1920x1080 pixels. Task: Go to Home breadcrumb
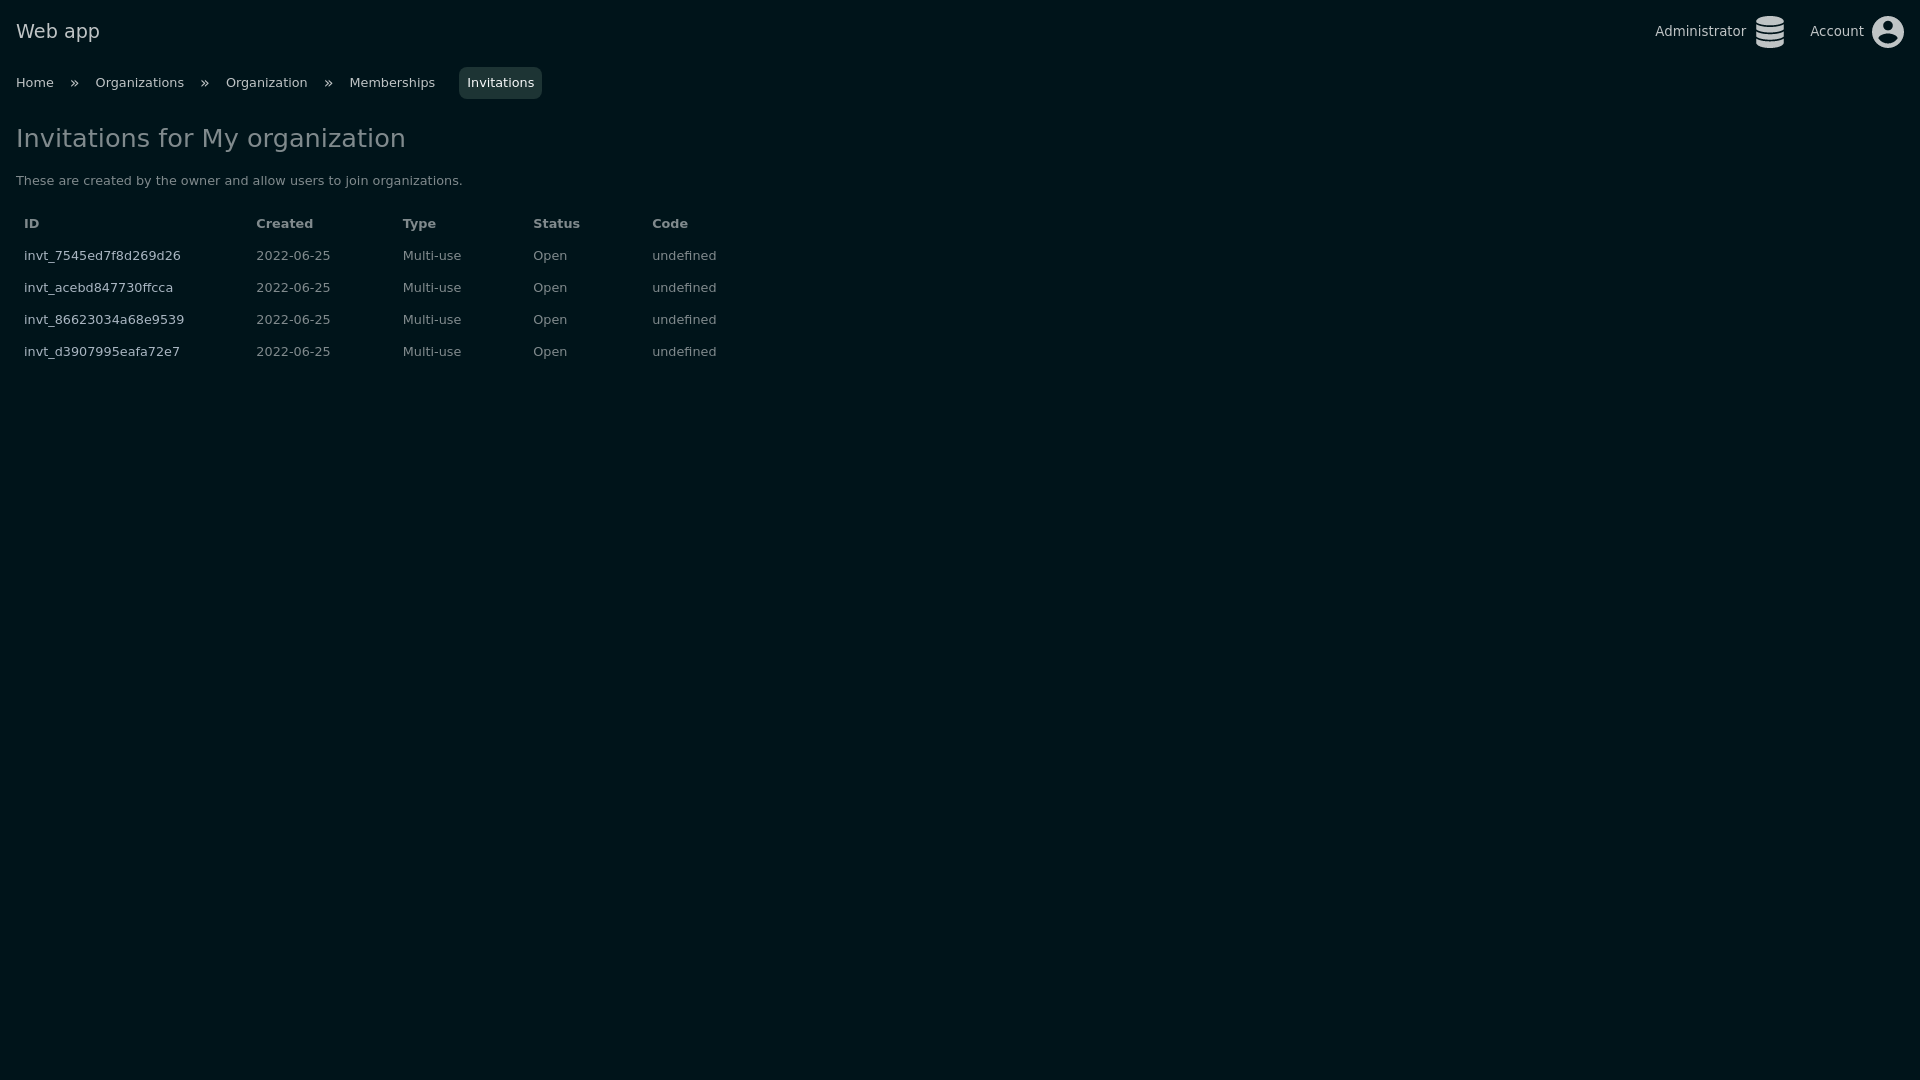click(x=35, y=83)
